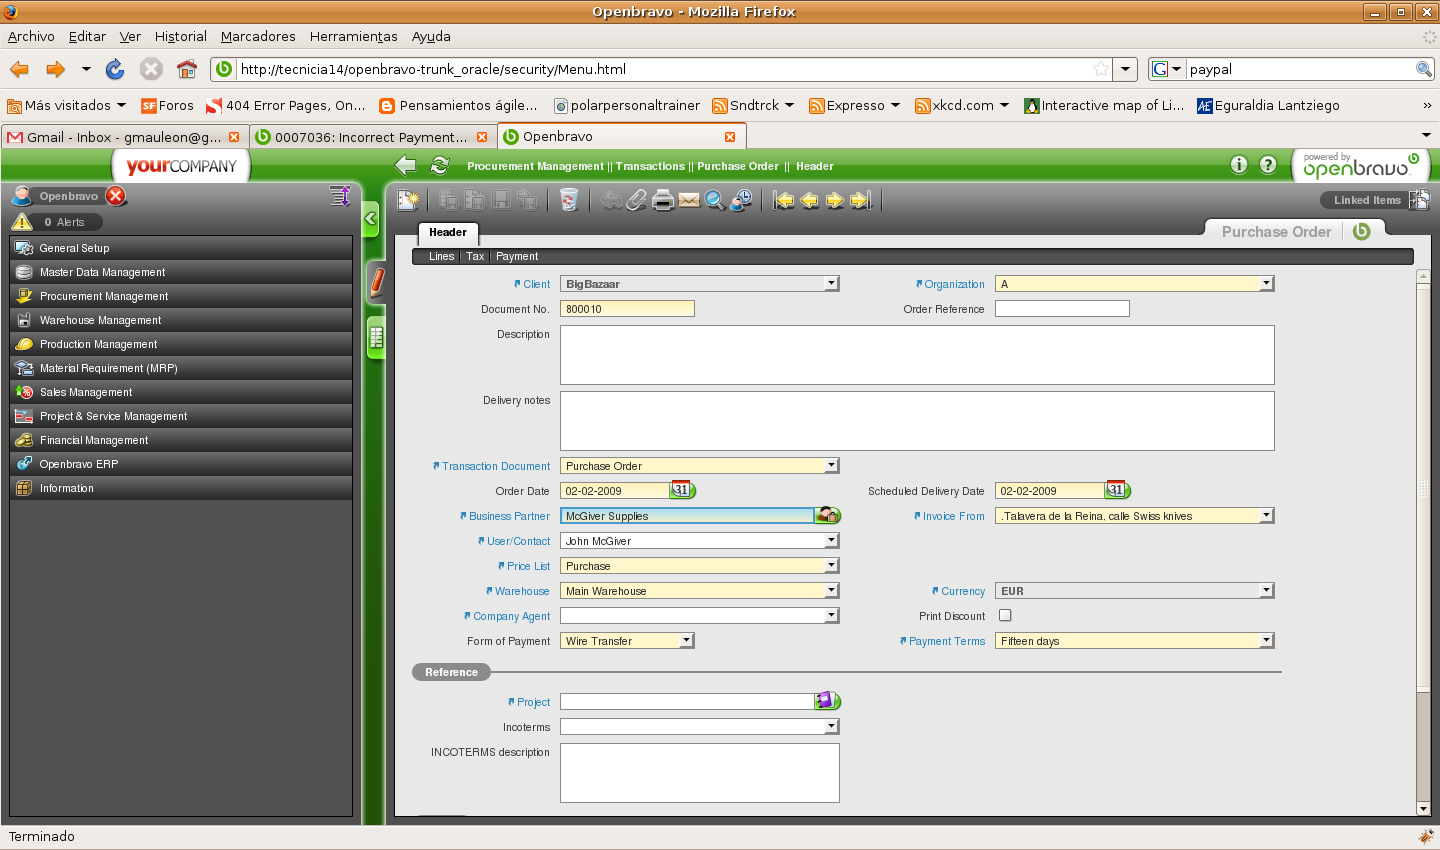Open the Business Partner selector icon
Viewport: 1440px width, 850px height.
828,516
